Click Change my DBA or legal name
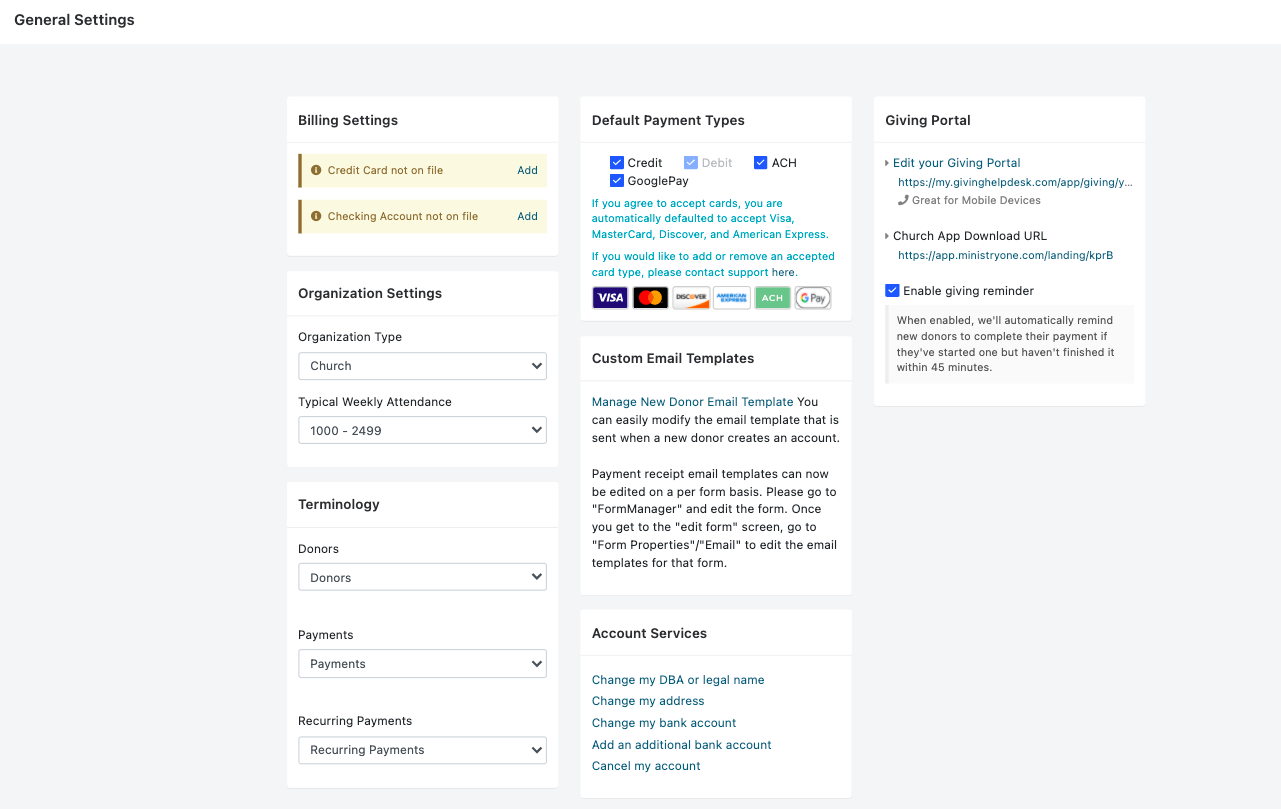 [678, 680]
